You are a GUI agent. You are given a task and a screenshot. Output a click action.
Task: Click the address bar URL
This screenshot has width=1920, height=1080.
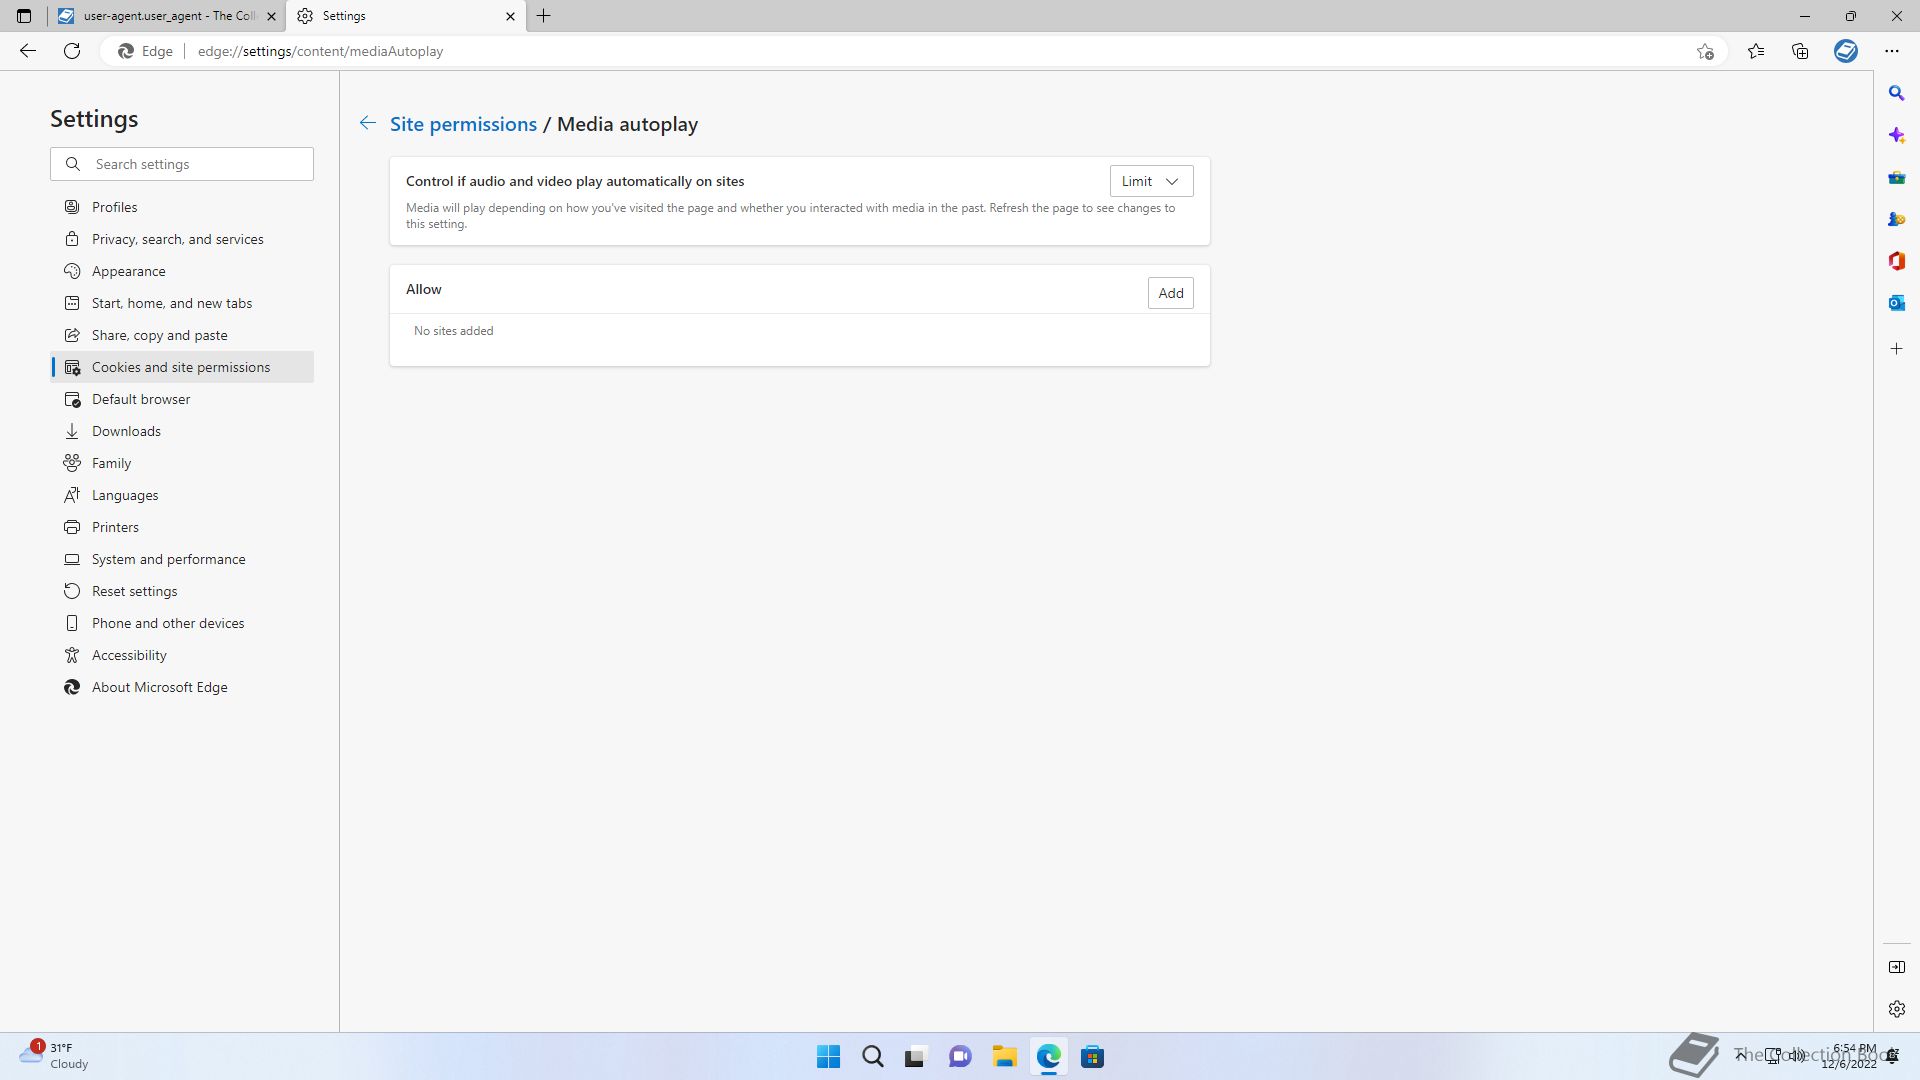tap(320, 51)
